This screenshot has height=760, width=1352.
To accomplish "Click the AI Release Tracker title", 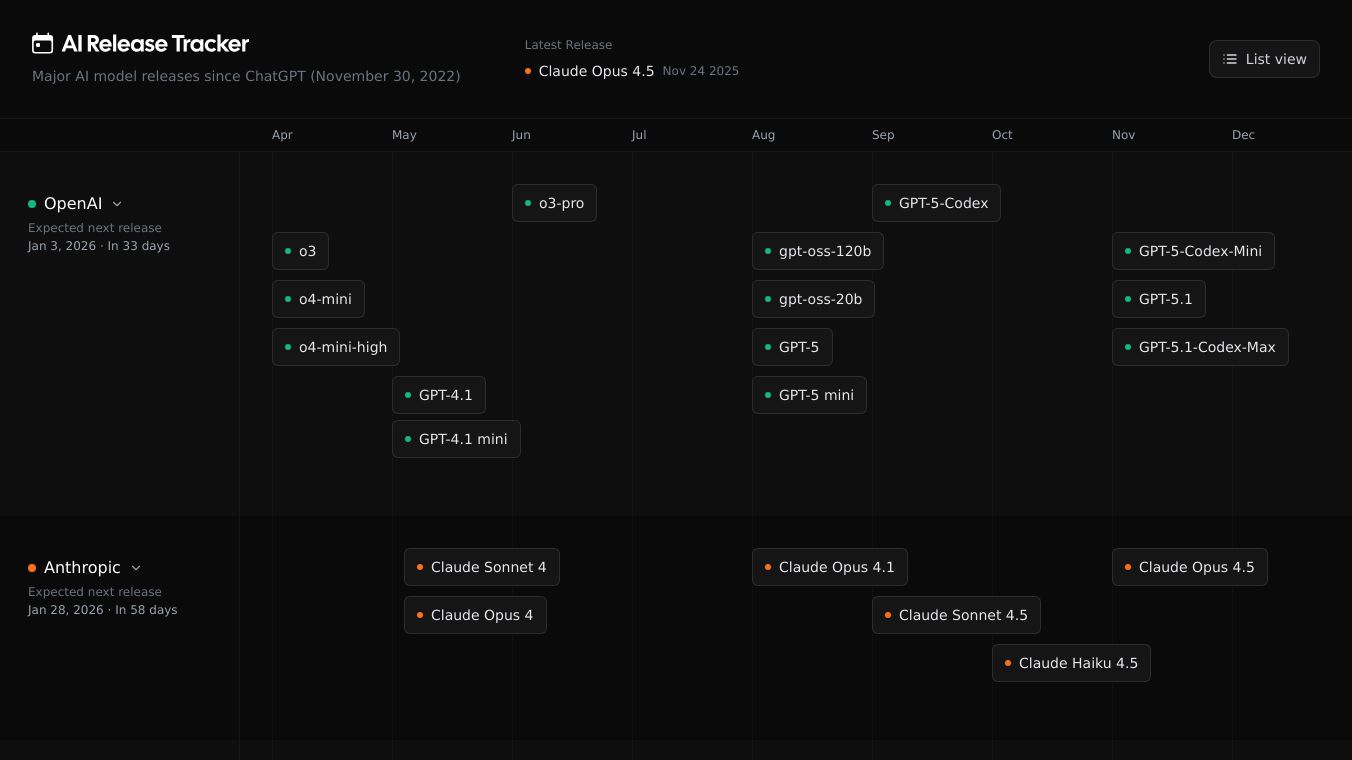I will (x=155, y=43).
